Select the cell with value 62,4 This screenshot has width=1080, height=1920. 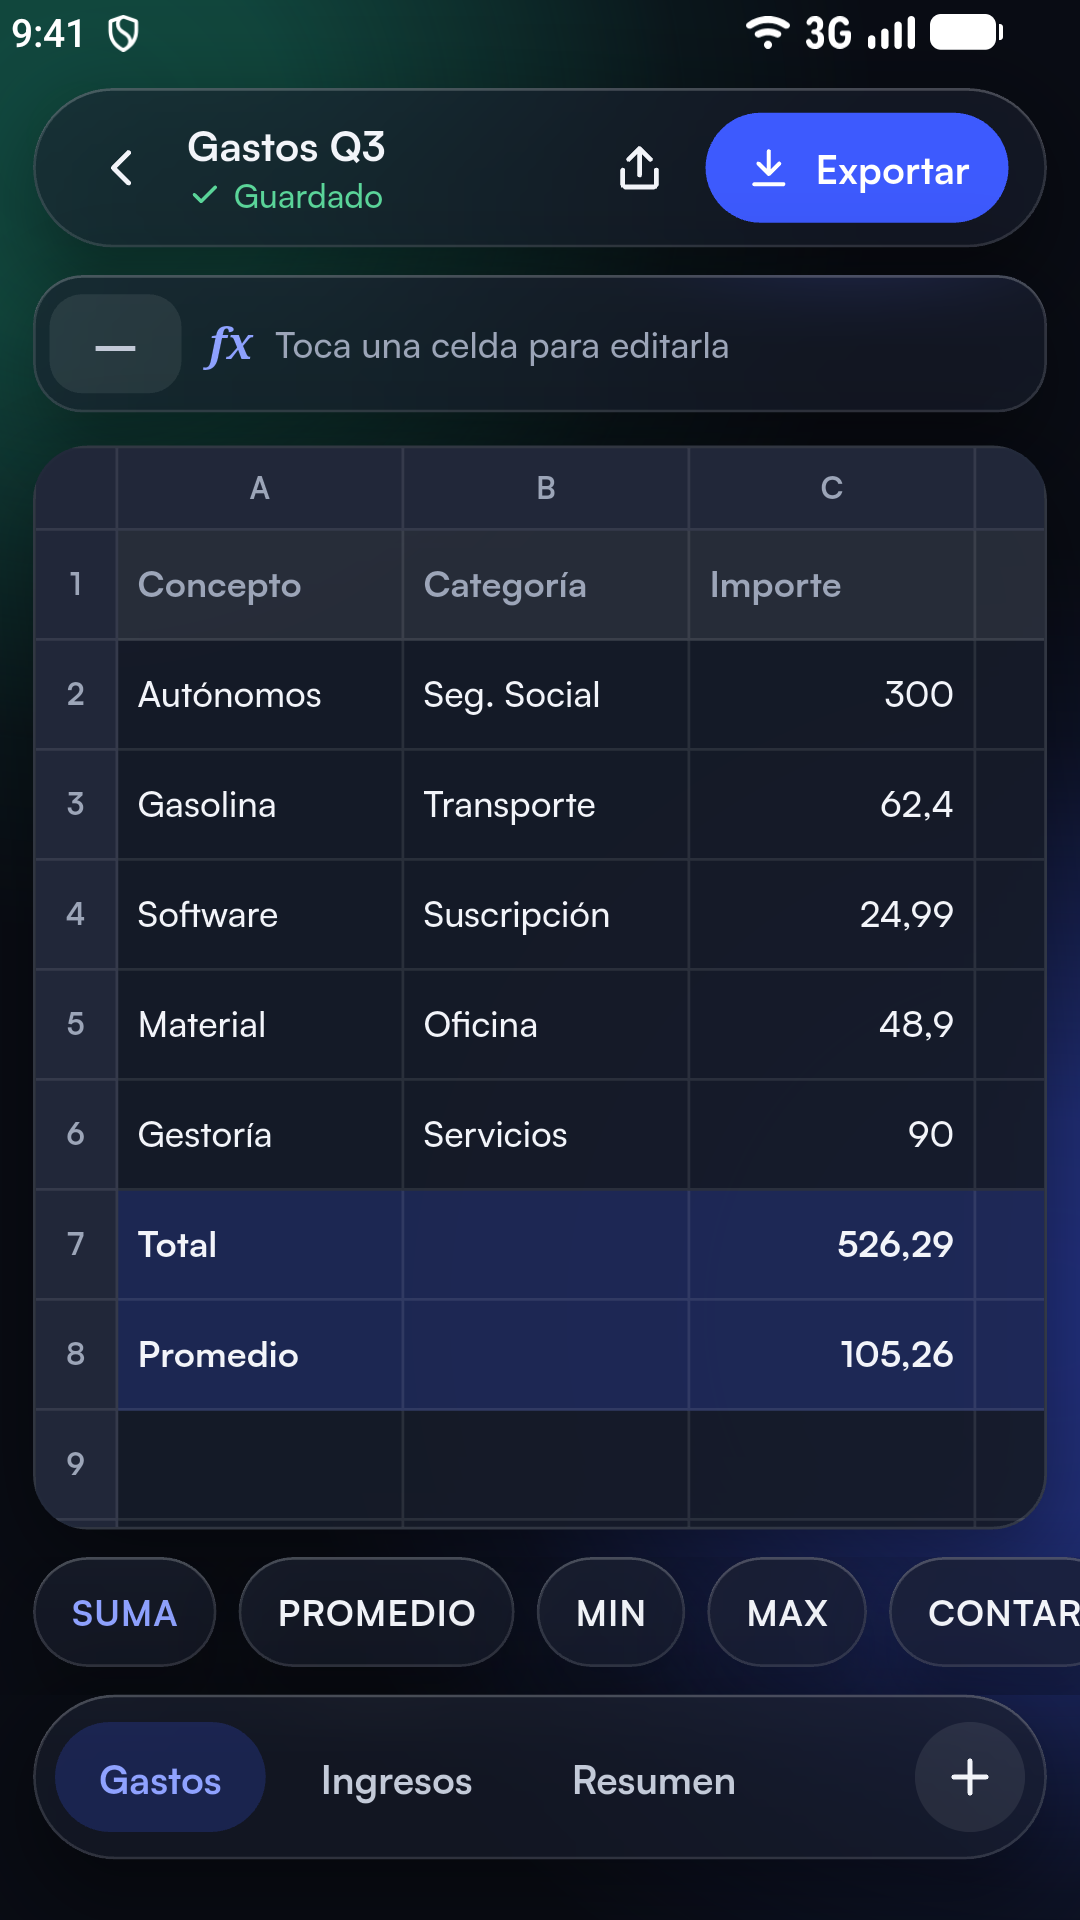coord(832,804)
